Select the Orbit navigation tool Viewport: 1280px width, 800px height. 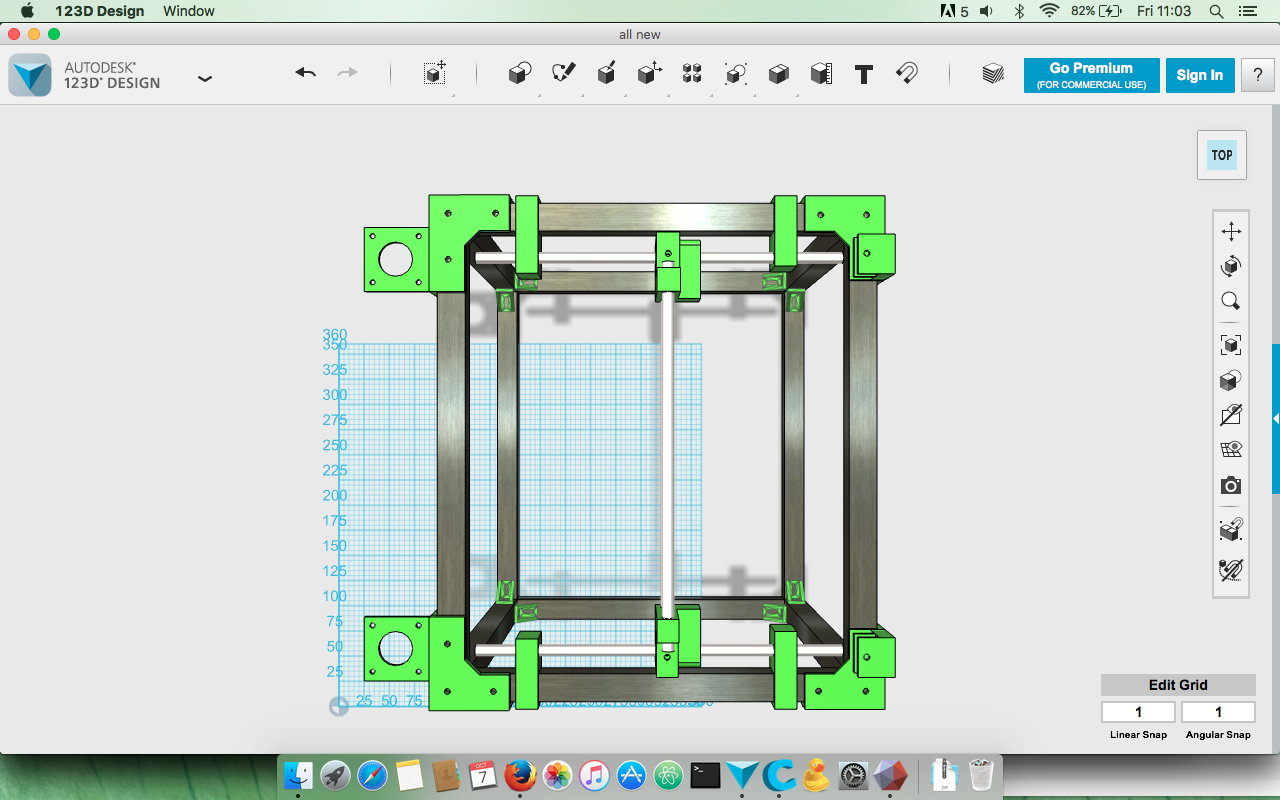tap(1231, 266)
